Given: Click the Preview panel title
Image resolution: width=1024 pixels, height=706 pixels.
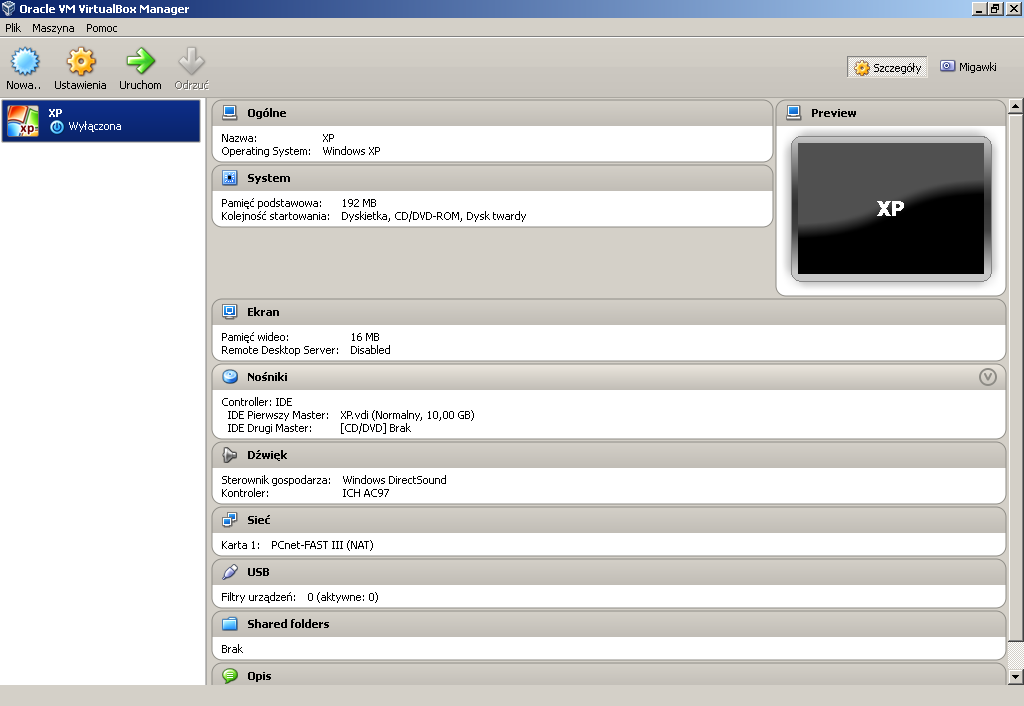Looking at the screenshot, I should (833, 113).
